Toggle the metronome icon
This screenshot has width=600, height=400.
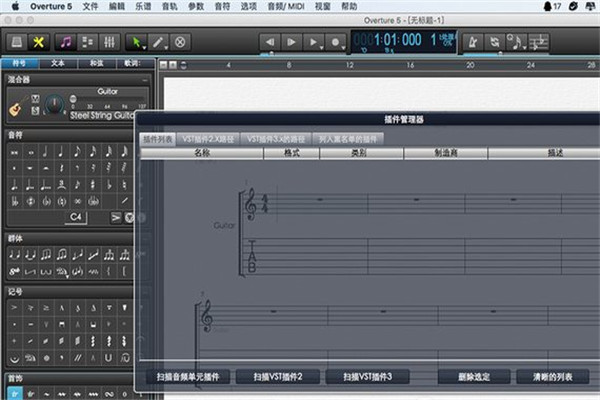pyautogui.click(x=473, y=42)
